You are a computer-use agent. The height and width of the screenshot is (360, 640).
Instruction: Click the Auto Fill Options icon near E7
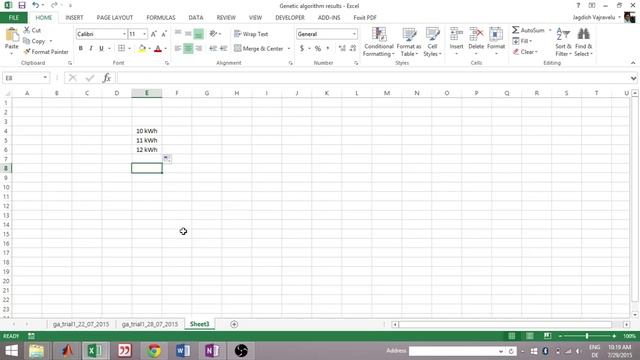point(167,159)
